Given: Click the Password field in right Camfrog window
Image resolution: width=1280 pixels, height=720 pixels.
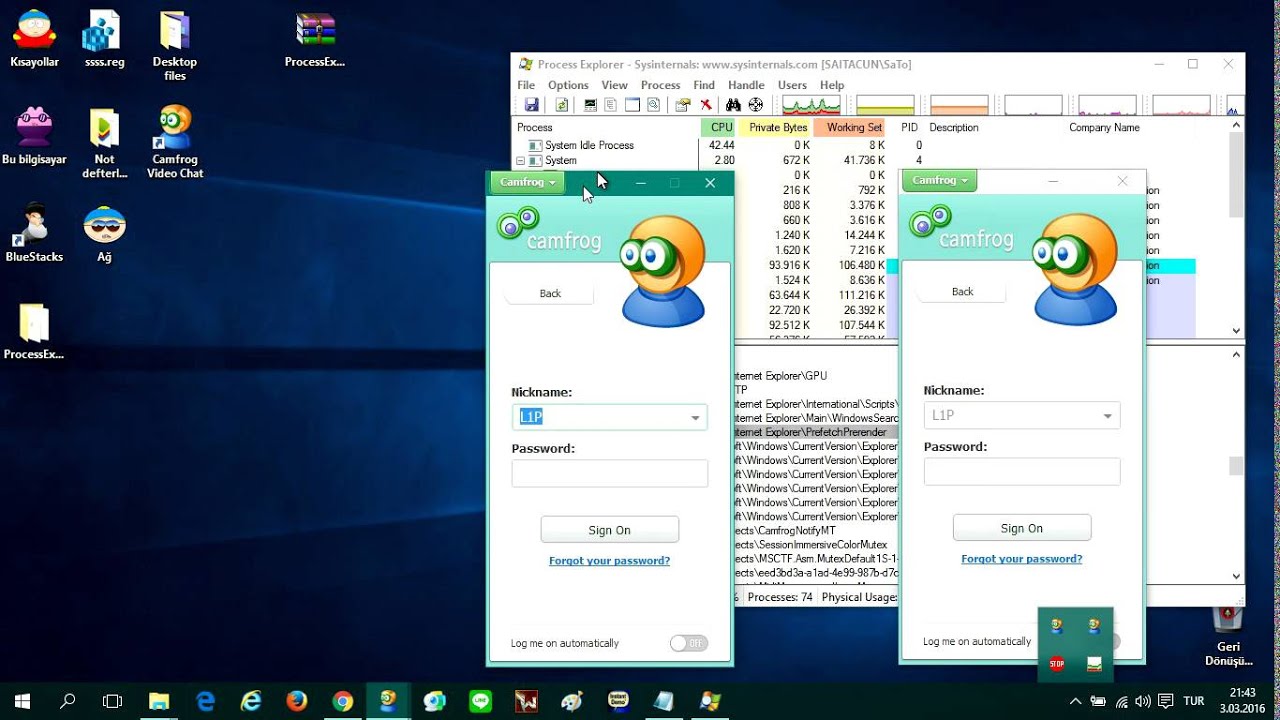Looking at the screenshot, I should point(1022,472).
